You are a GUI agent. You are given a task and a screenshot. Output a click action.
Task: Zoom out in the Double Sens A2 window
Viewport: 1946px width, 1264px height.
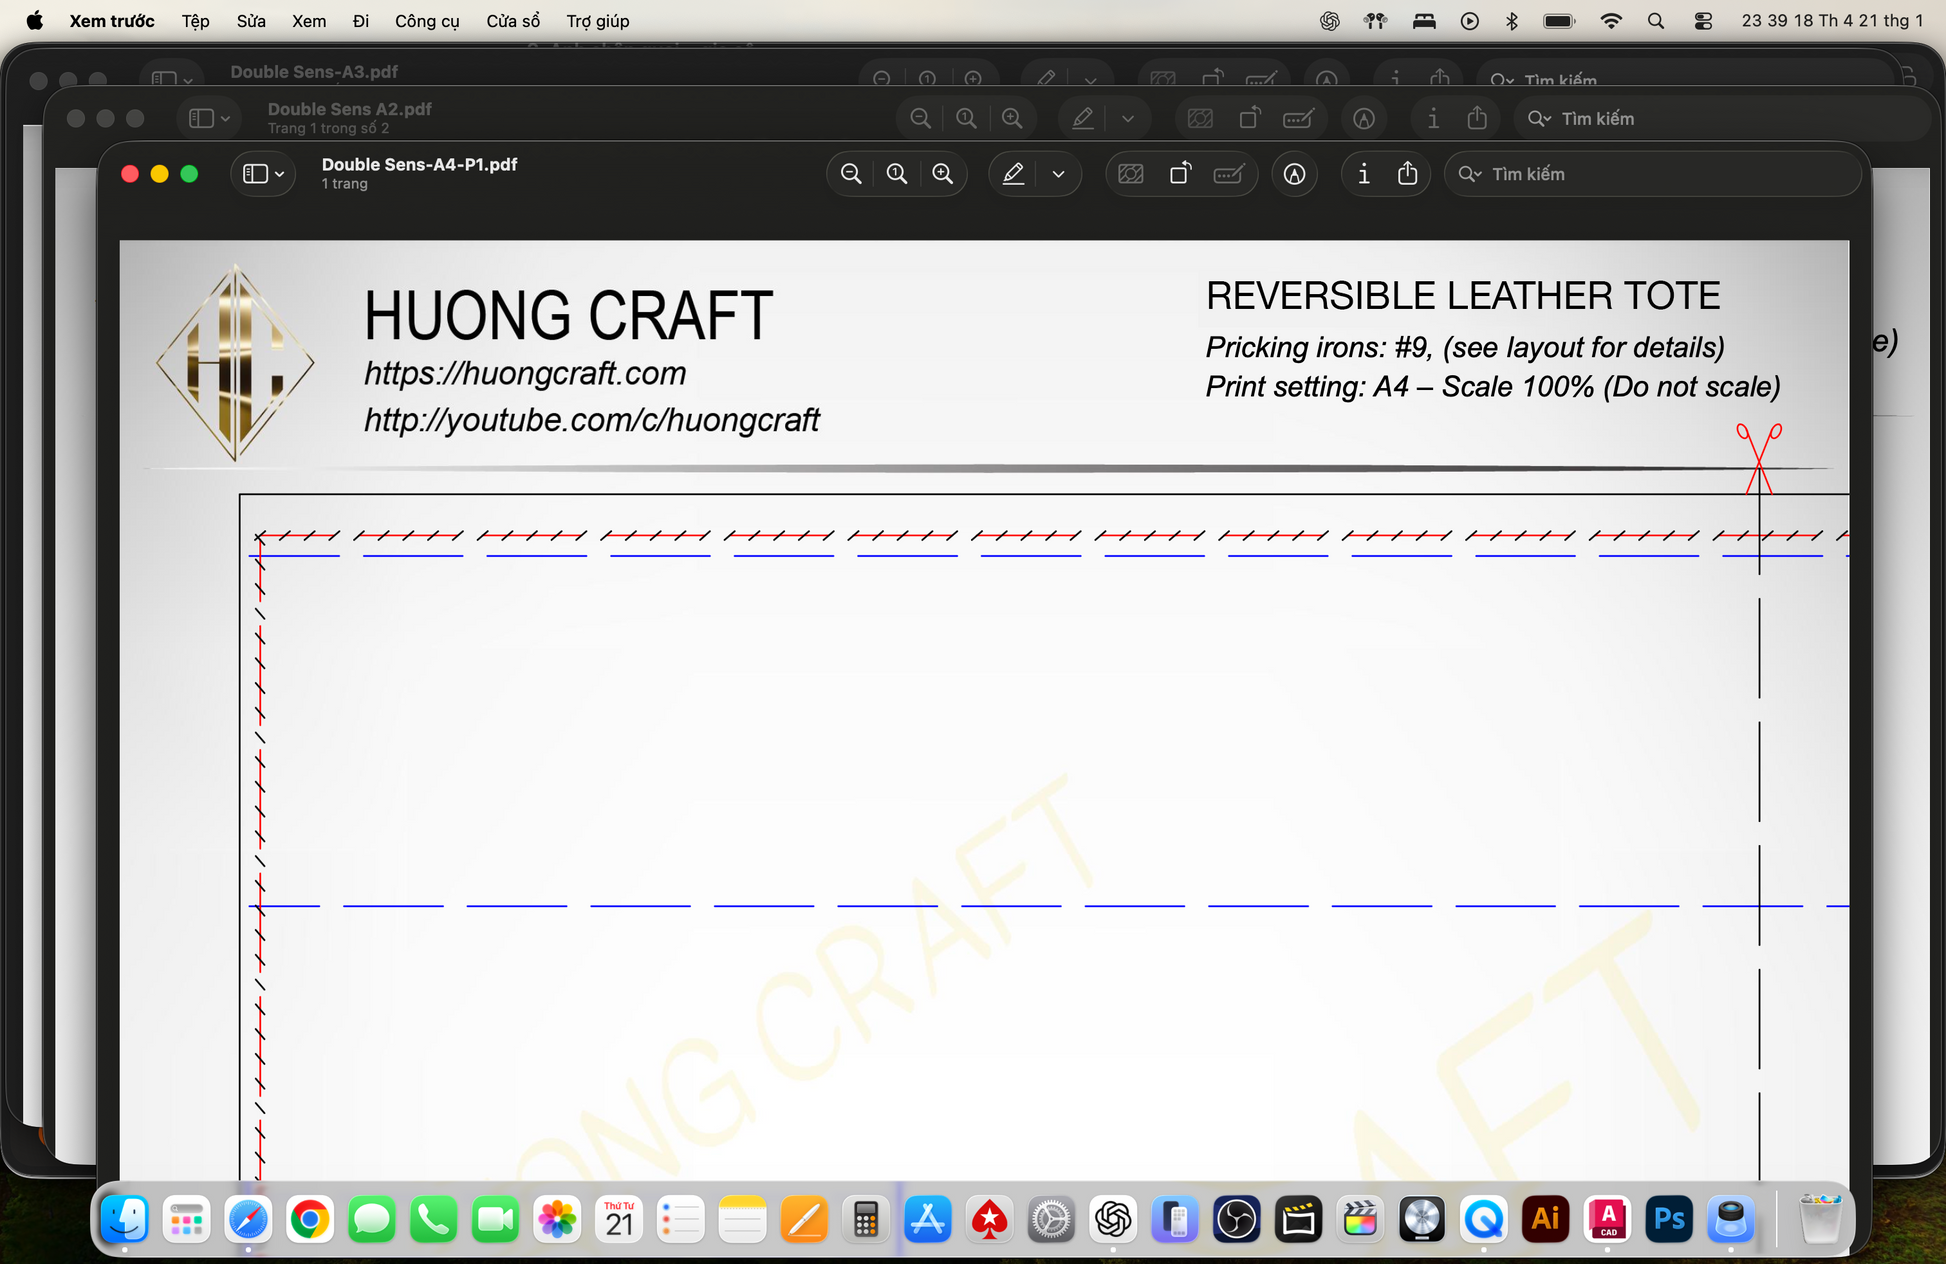coord(921,119)
